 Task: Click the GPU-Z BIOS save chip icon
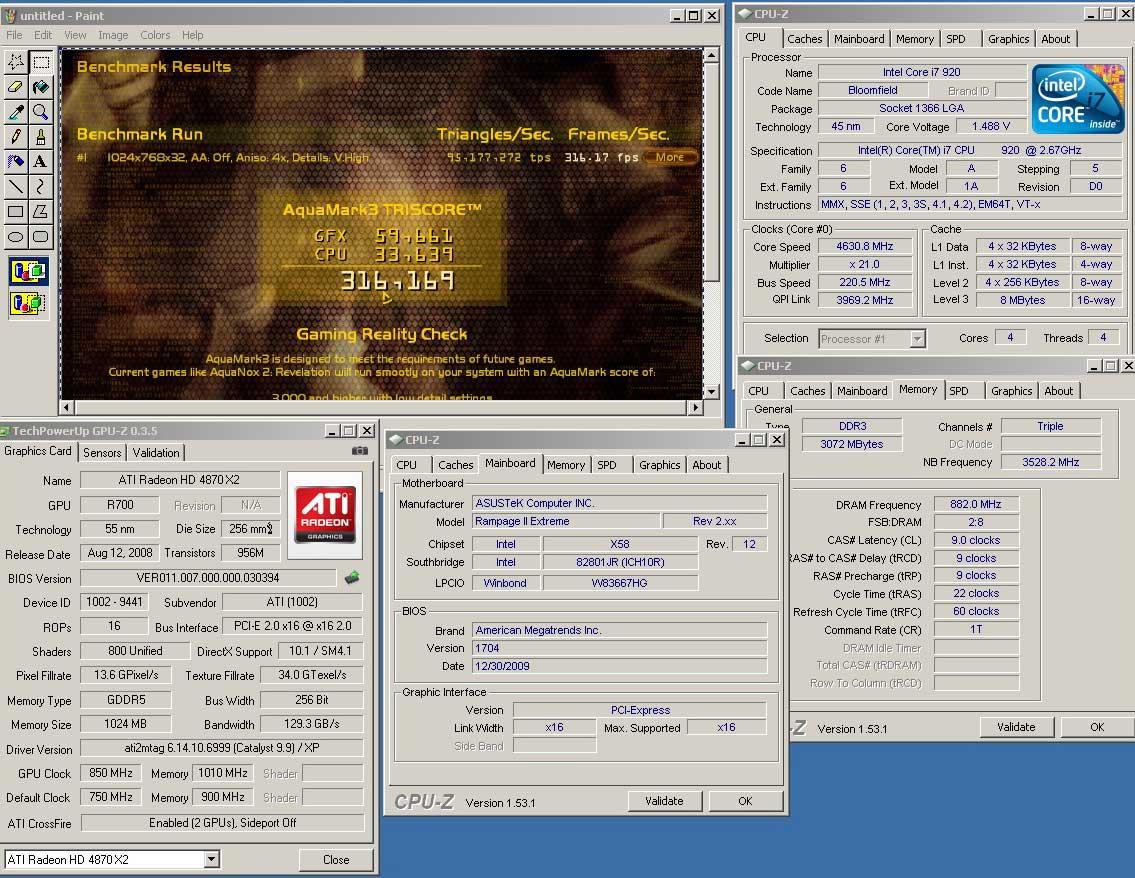coord(352,578)
